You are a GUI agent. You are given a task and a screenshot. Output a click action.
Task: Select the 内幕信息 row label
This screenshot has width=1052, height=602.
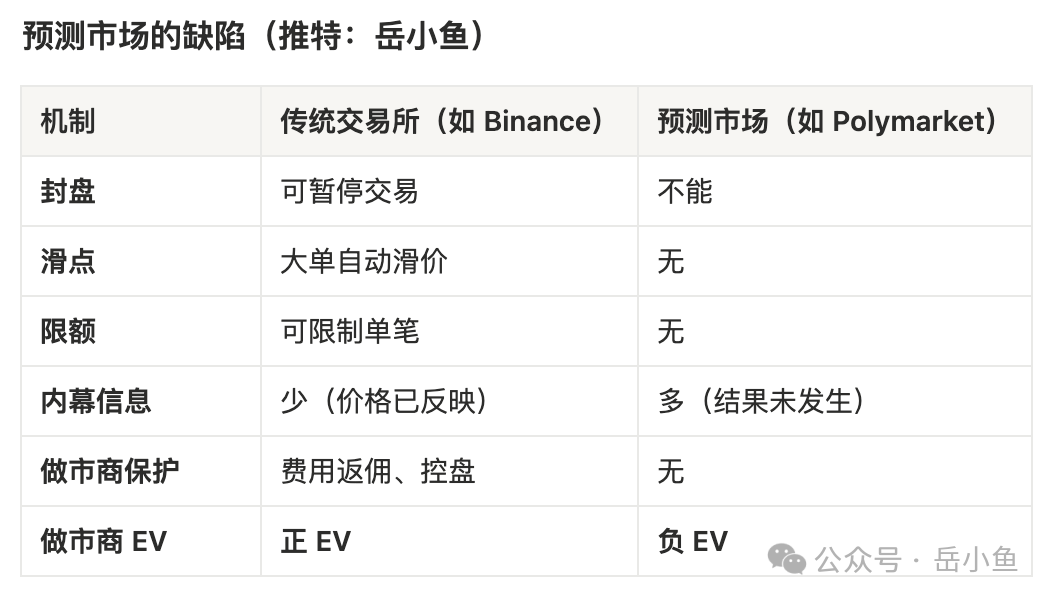[96, 401]
